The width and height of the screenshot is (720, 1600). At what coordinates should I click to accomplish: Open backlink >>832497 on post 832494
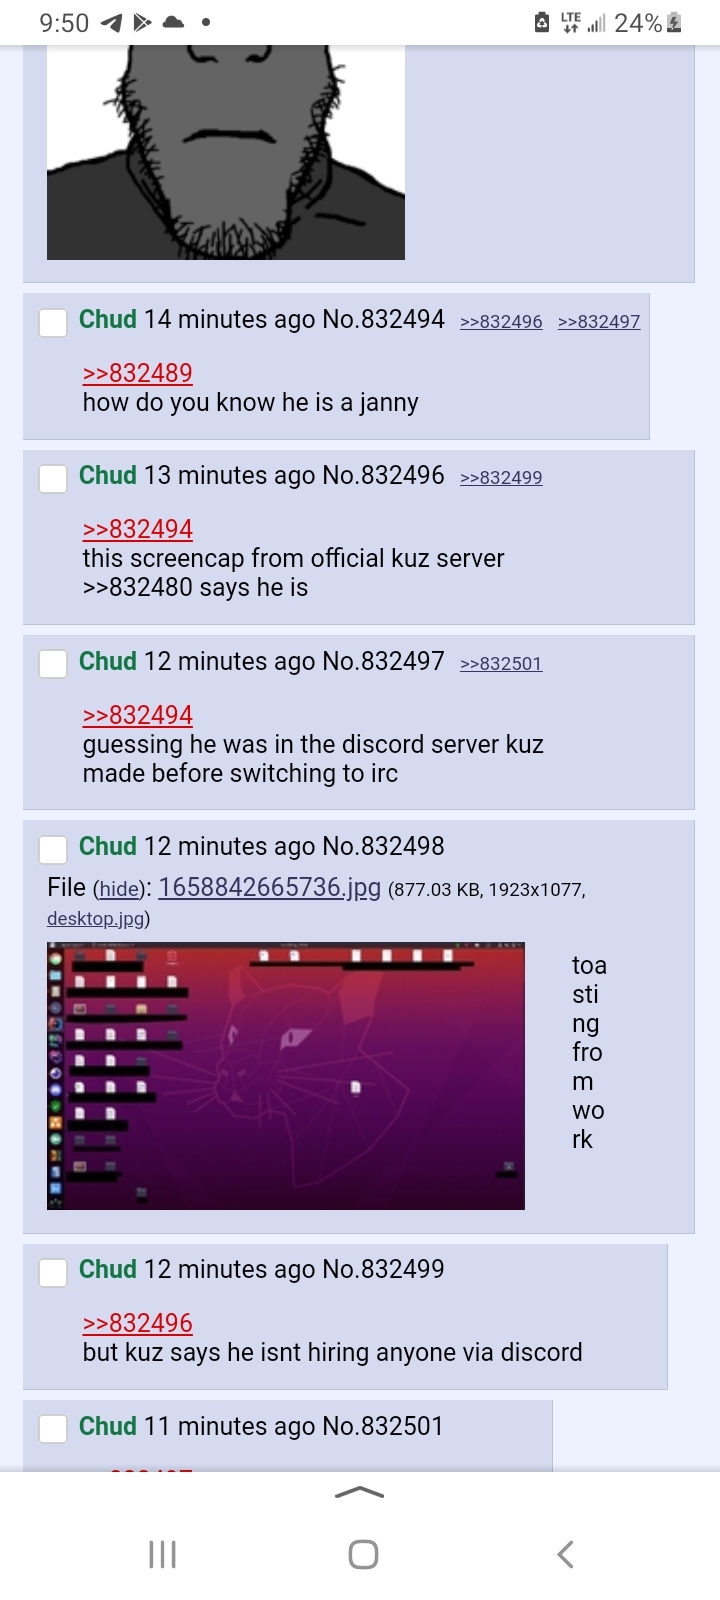tap(599, 321)
